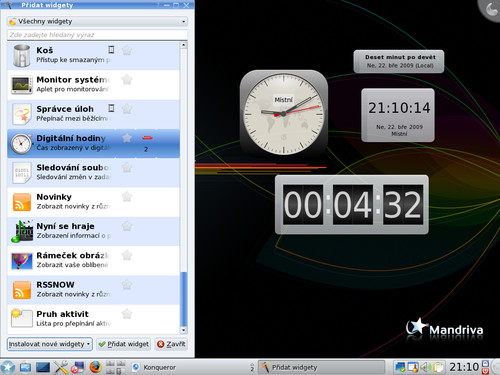Toggle favorite star for Koš
500x375 pixels.
click(x=127, y=50)
